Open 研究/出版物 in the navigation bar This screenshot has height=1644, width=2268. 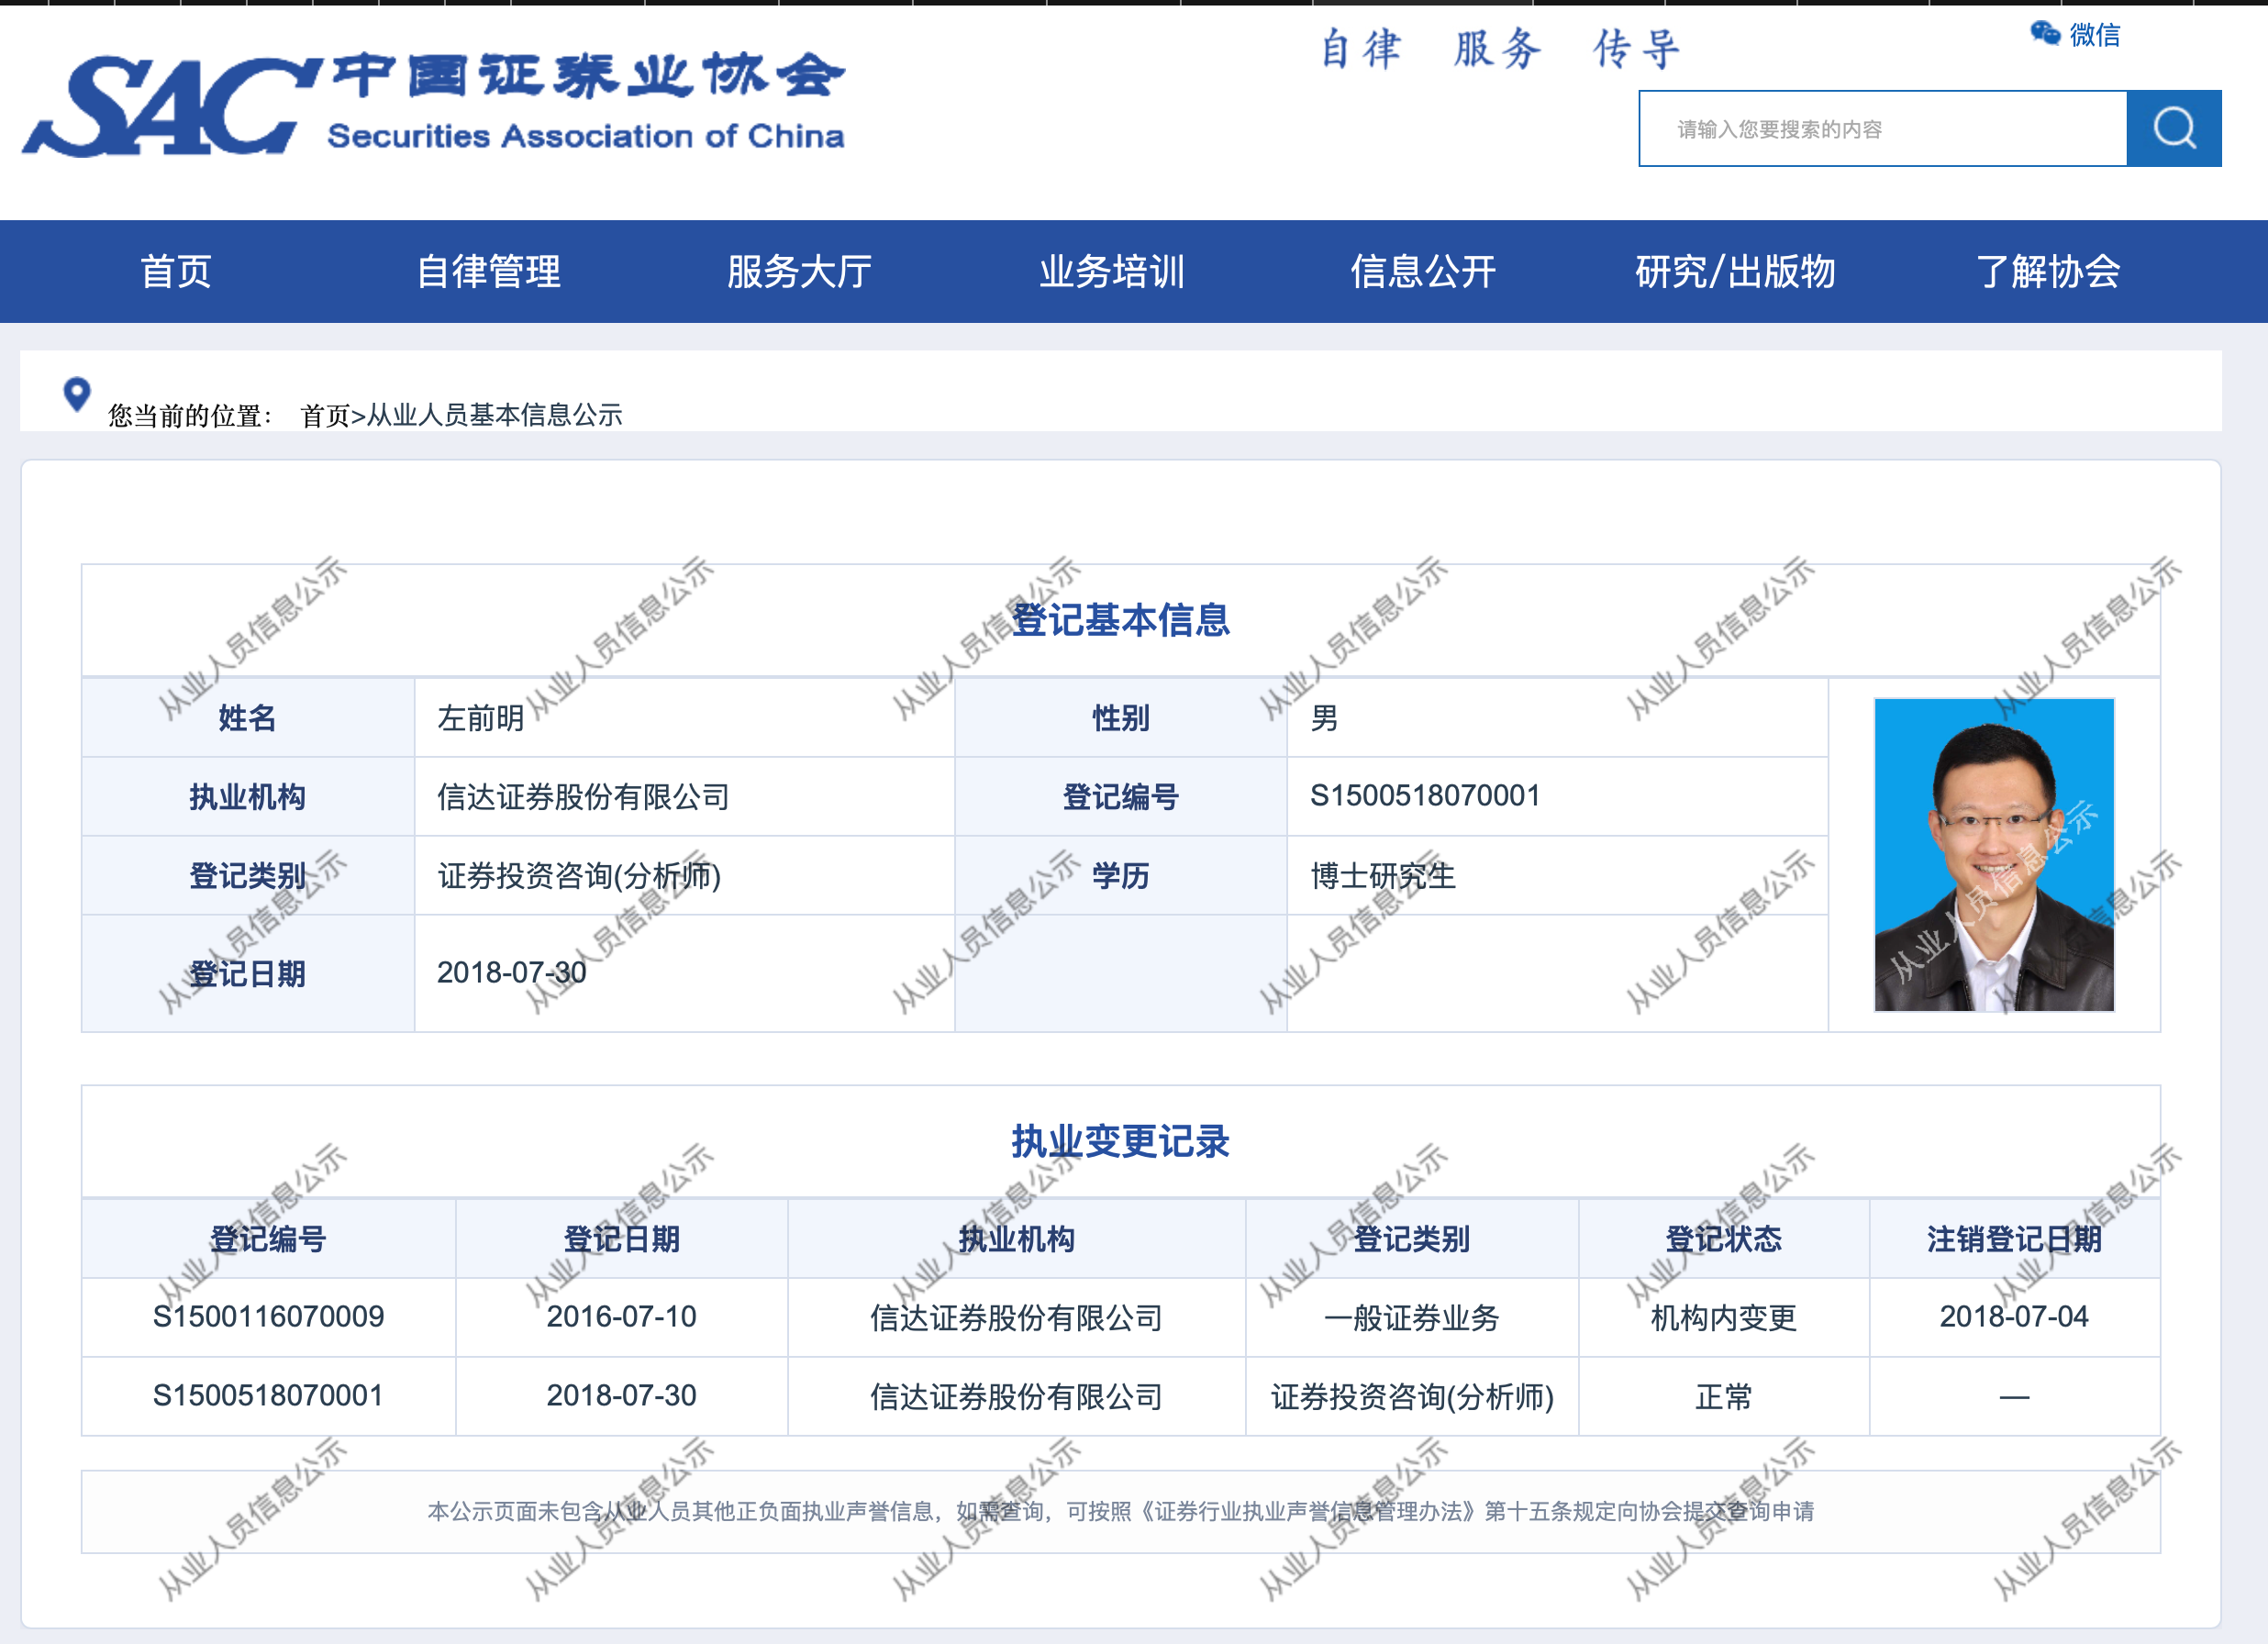[1735, 272]
